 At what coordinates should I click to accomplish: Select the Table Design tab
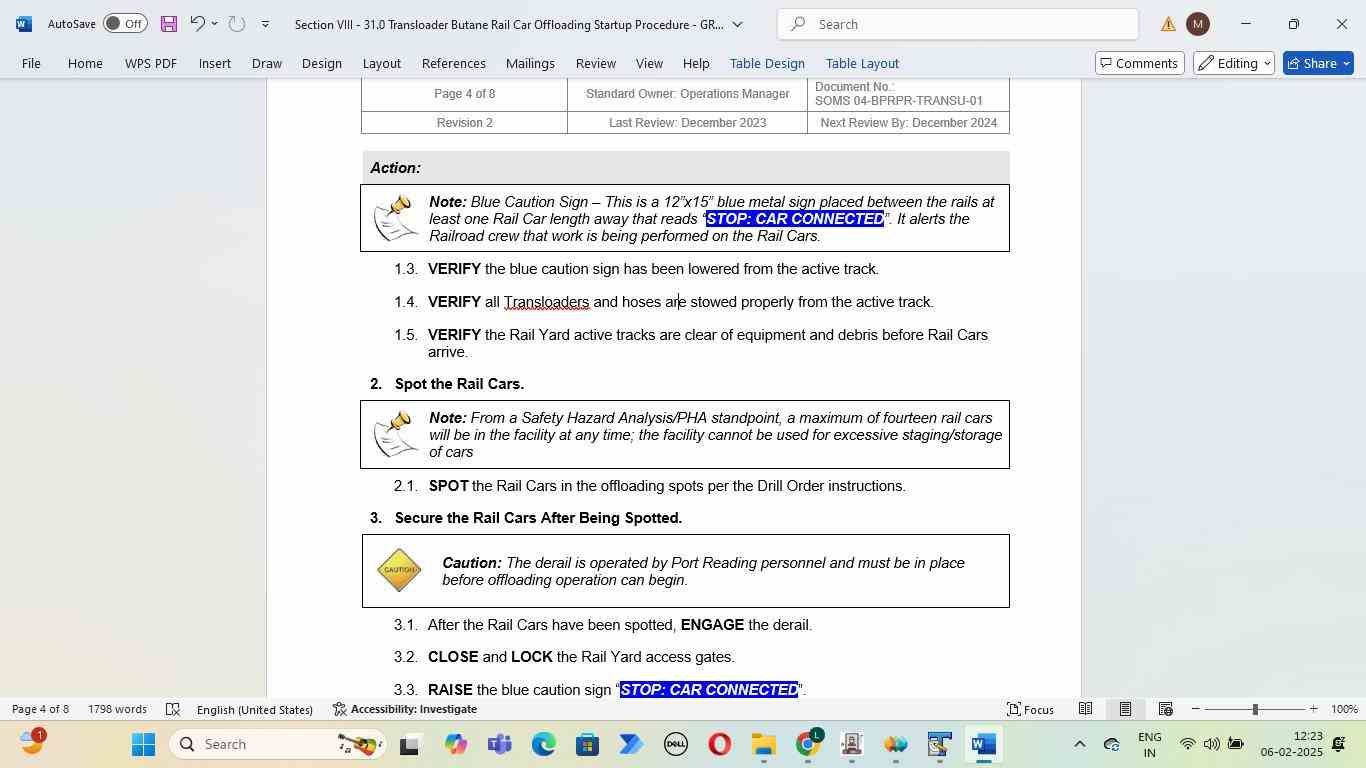click(767, 63)
